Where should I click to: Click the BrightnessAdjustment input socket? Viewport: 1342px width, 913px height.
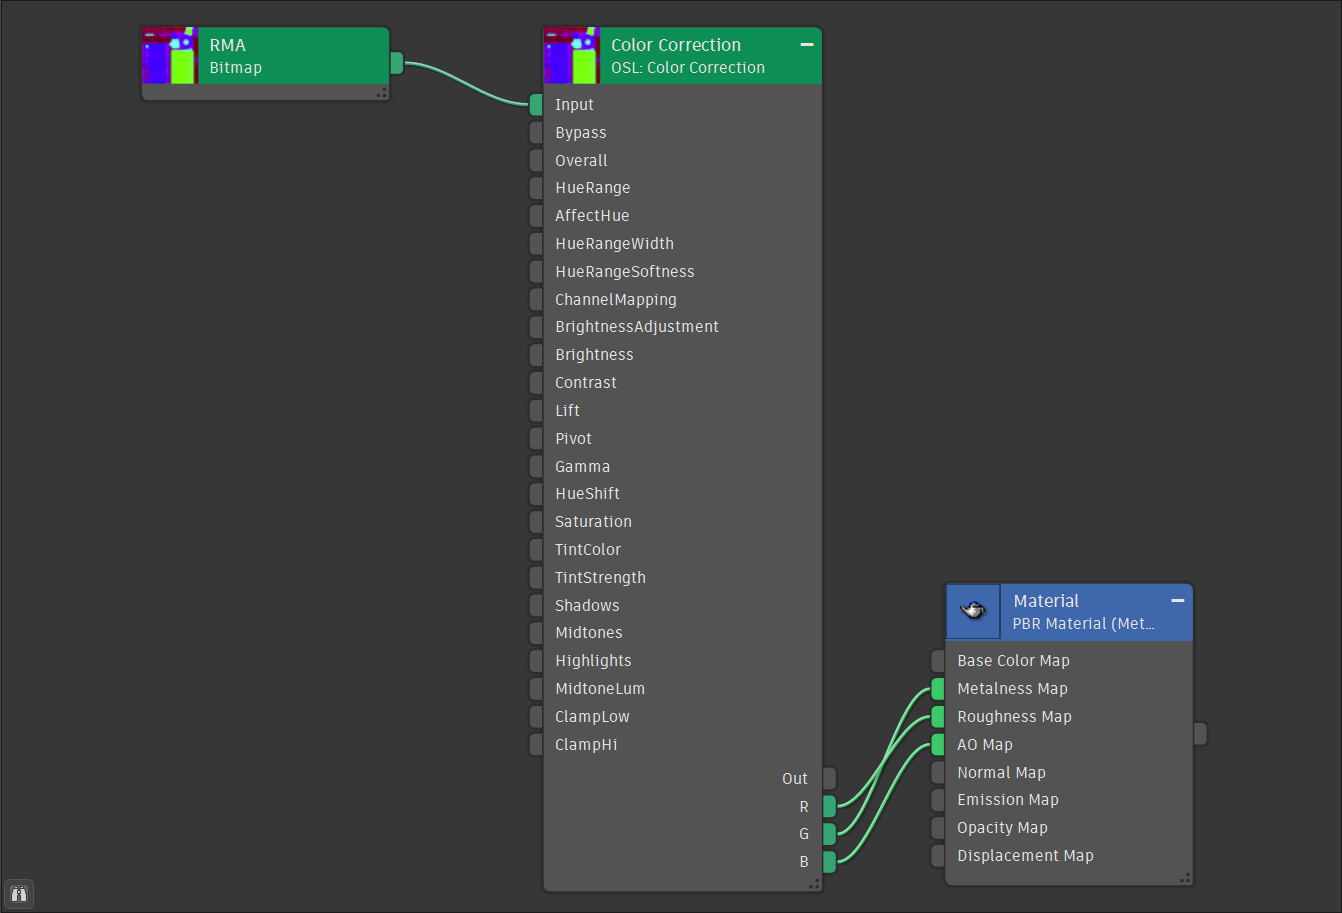pos(536,327)
